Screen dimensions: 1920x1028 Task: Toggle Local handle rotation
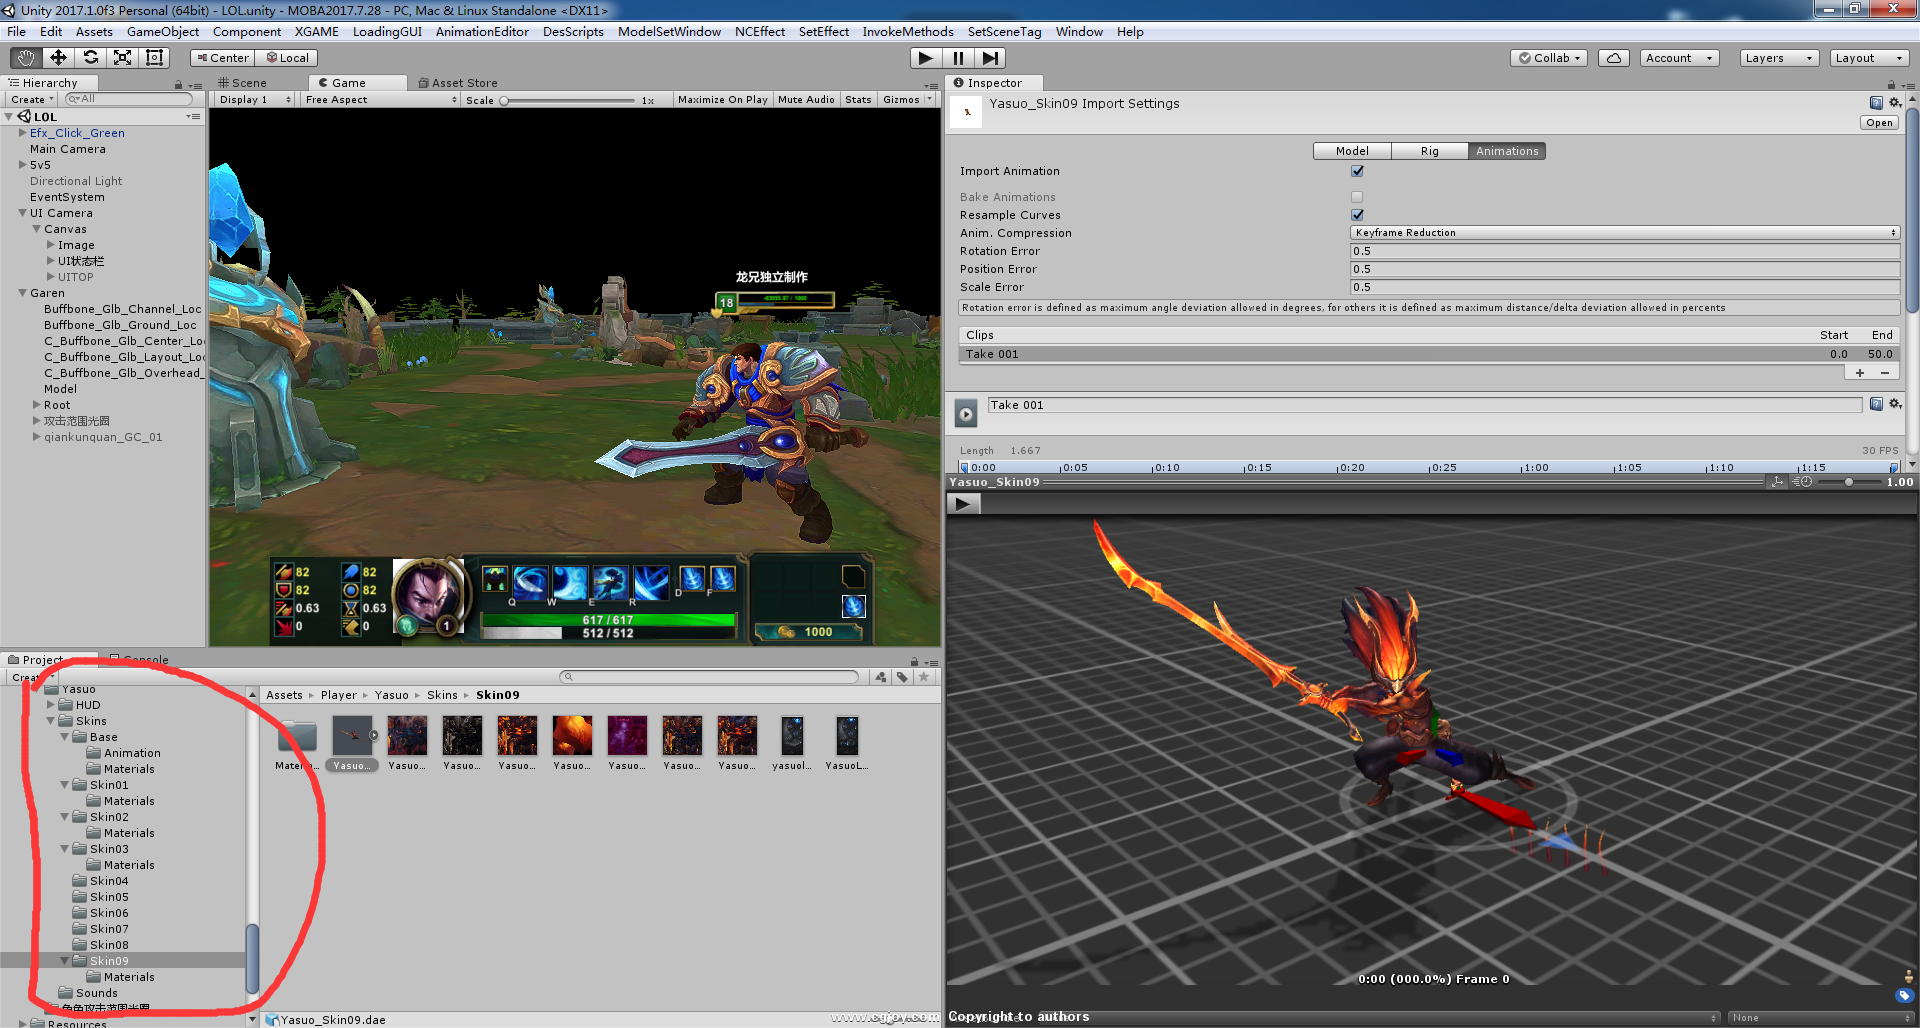pos(287,58)
